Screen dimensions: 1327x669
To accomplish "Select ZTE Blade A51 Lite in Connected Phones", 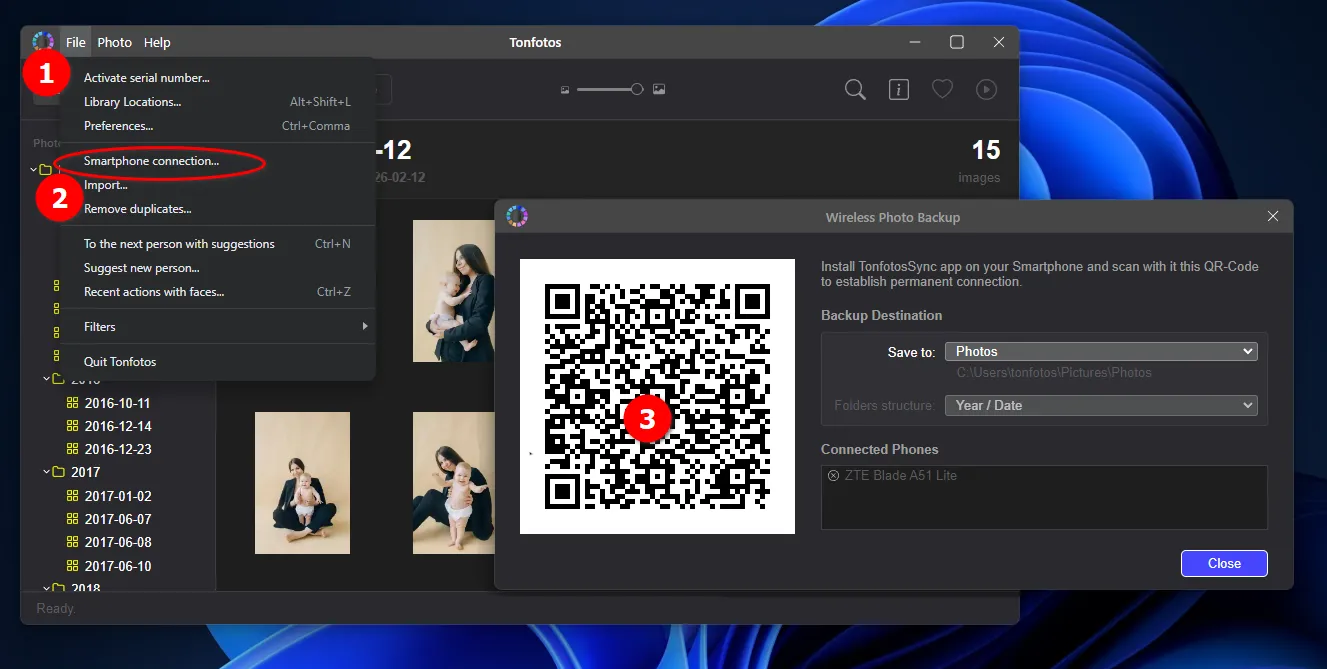I will 901,476.
